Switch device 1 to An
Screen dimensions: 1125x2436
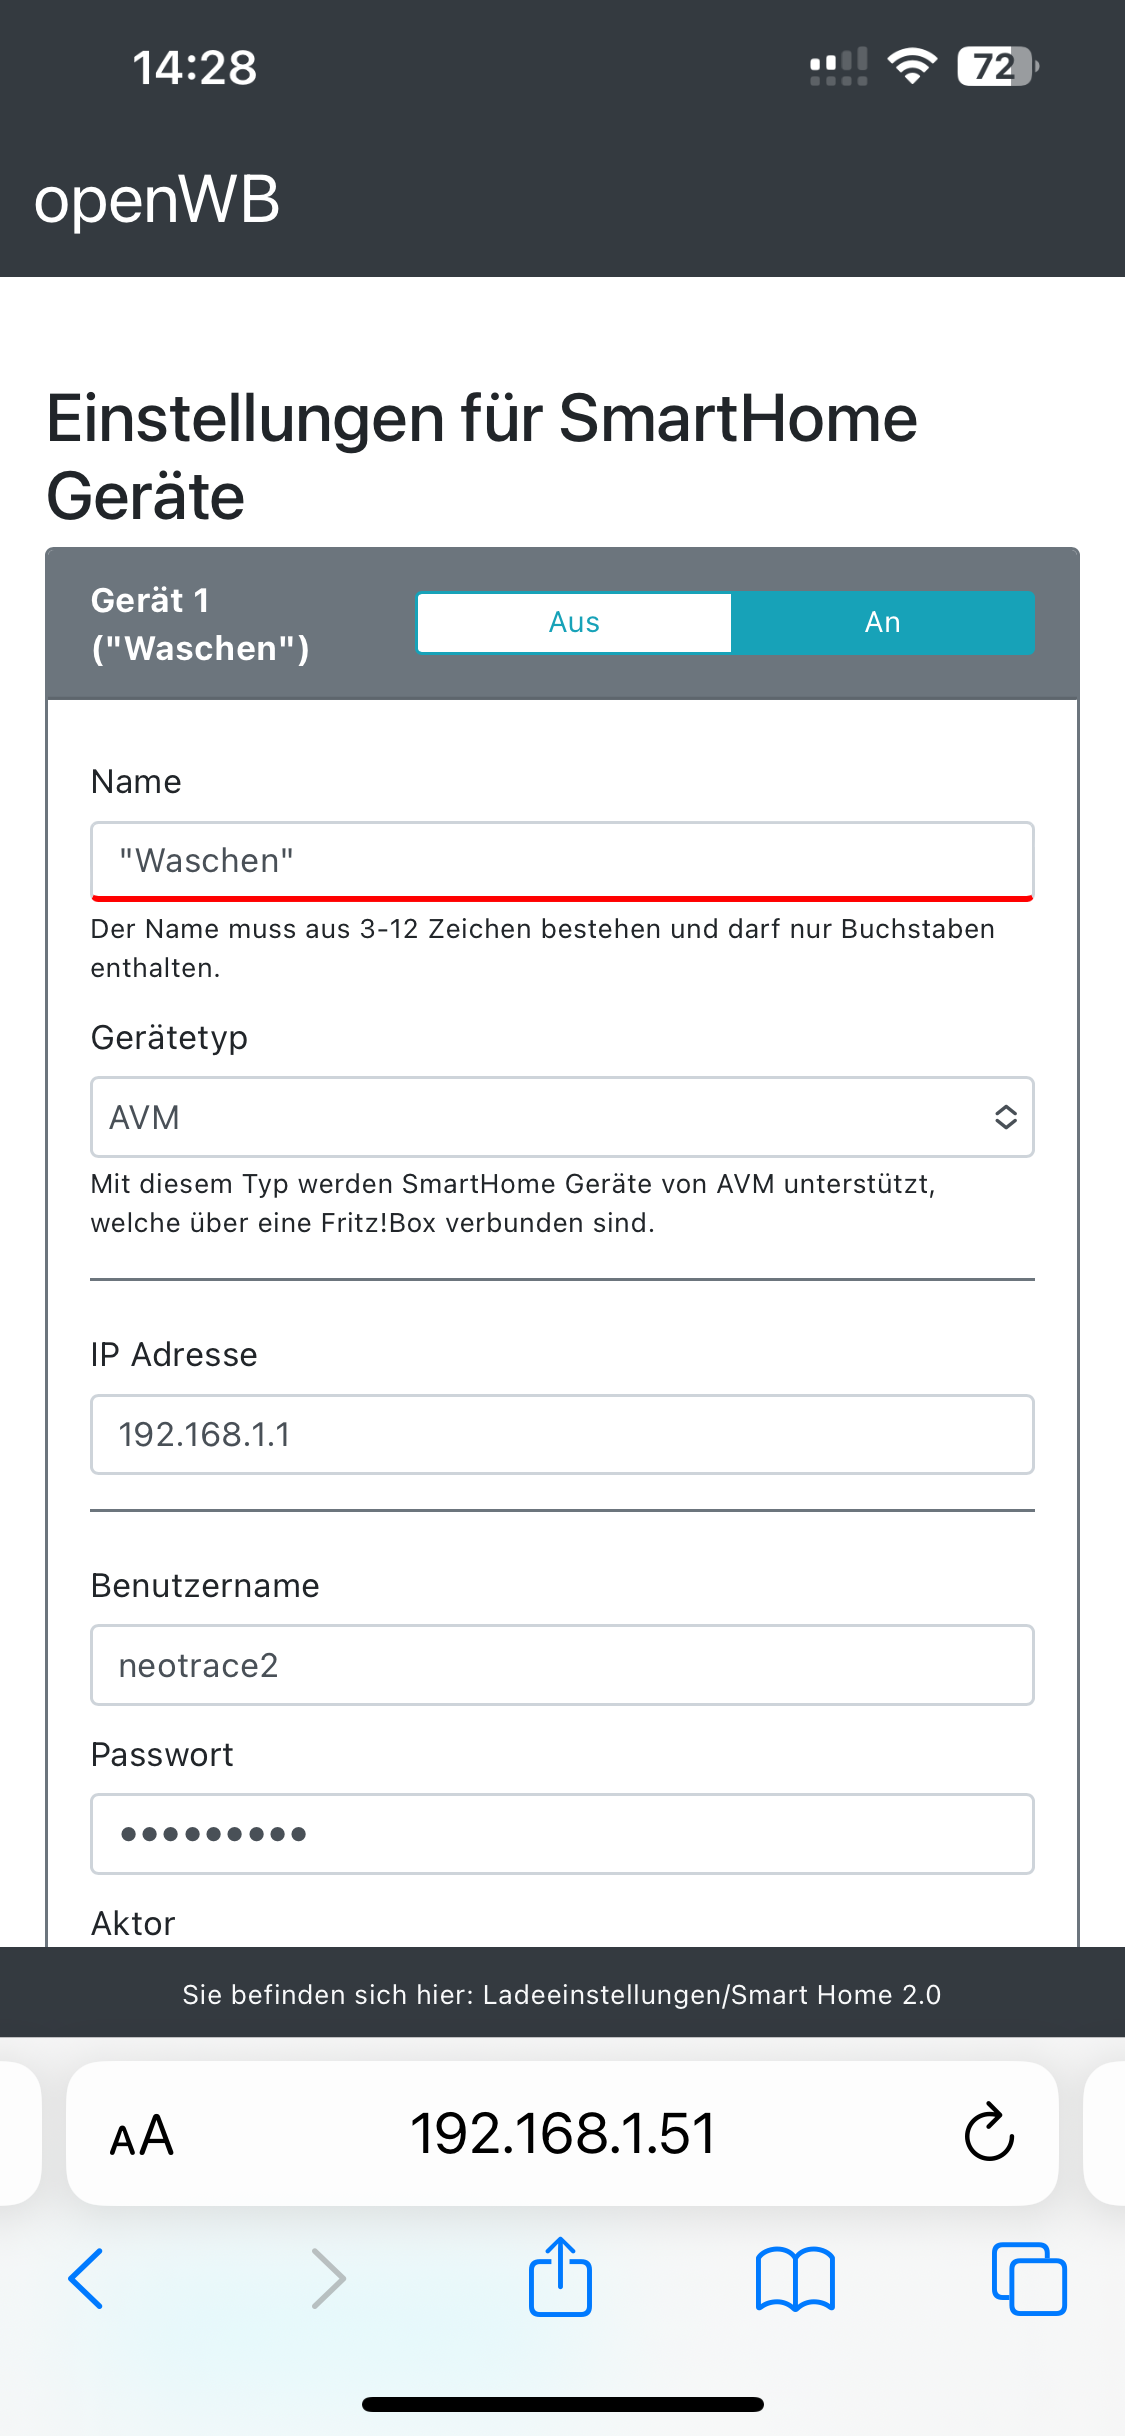tap(882, 622)
